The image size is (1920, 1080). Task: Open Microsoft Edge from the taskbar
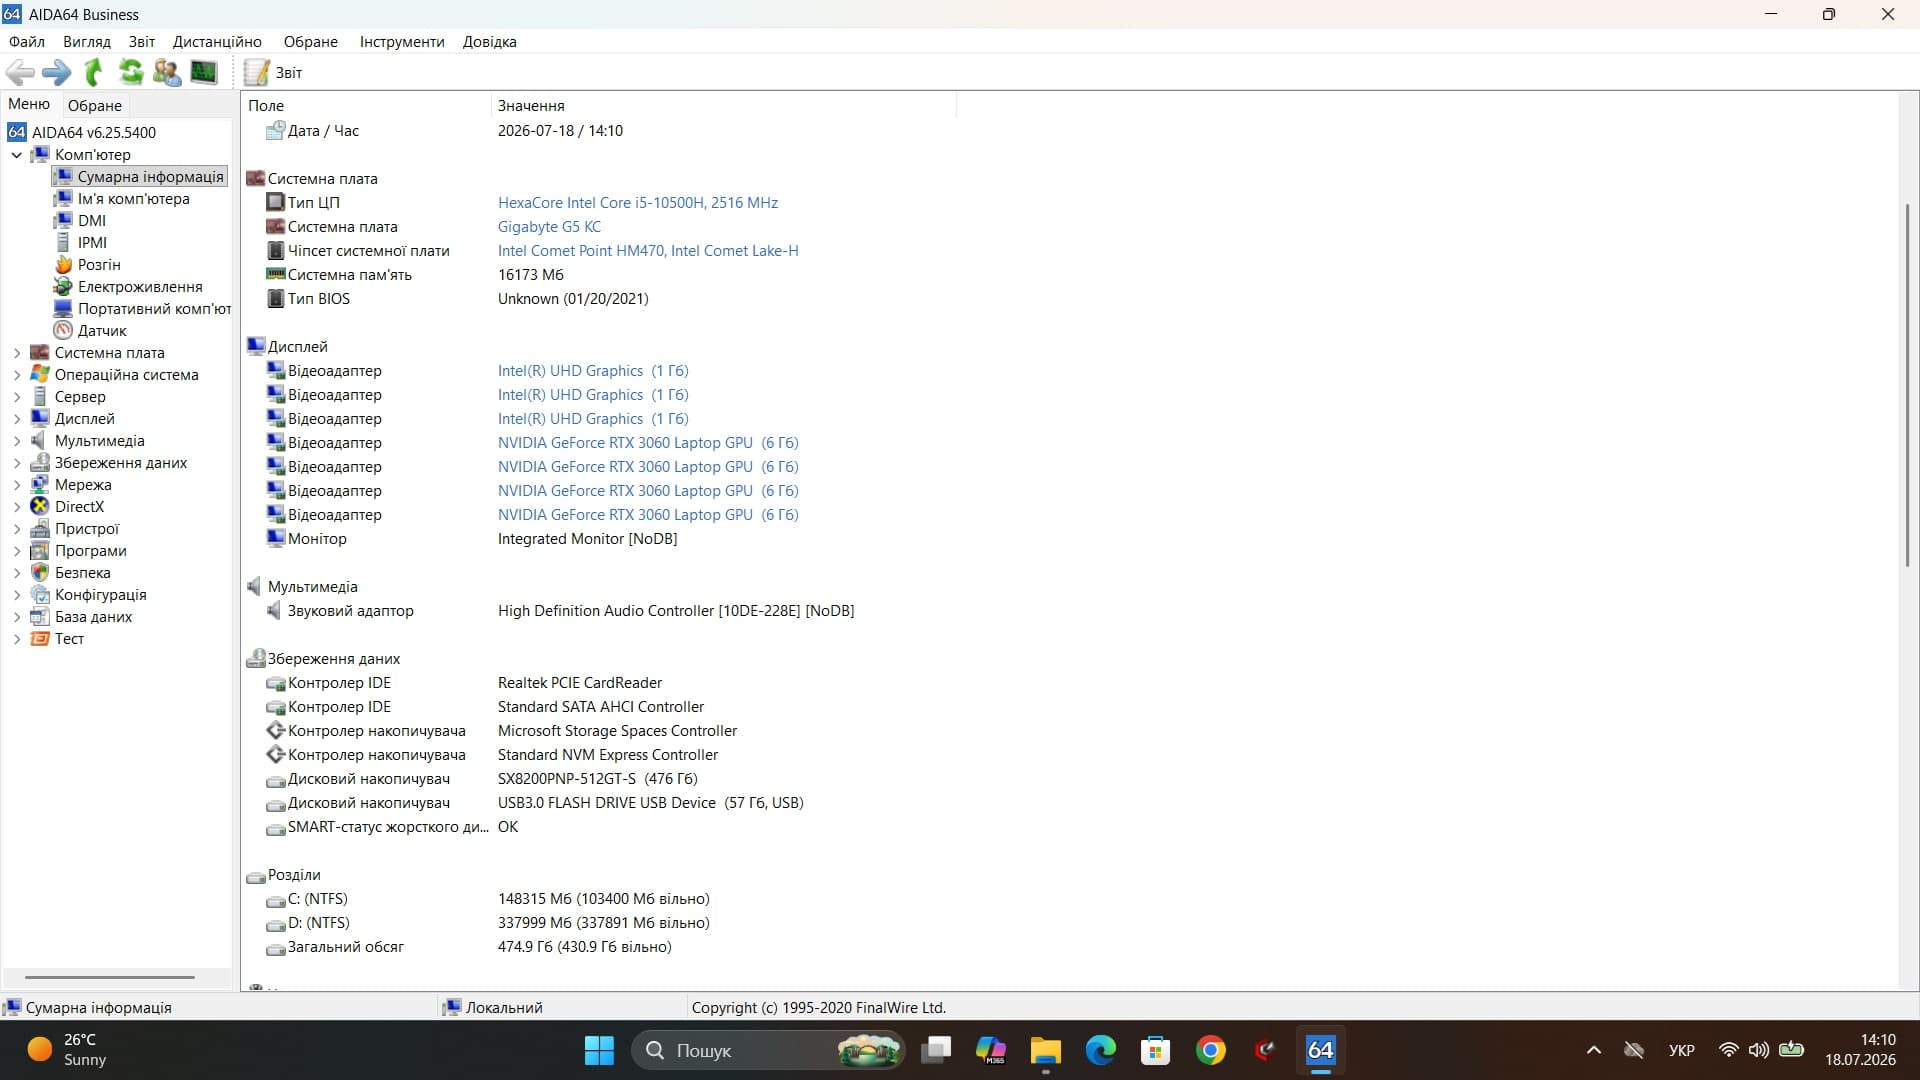pos(1100,1050)
